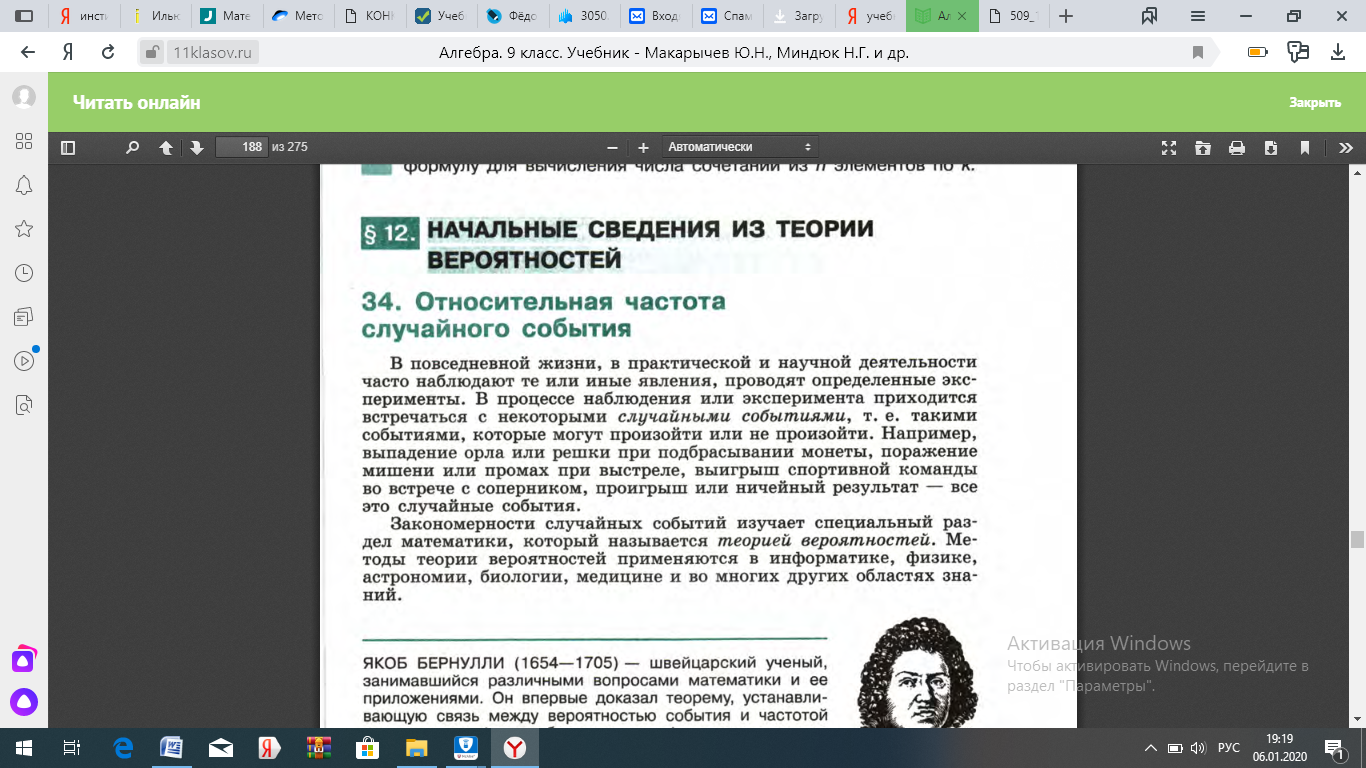Switch to the 'инсти' Yandex tab
This screenshot has width=1366, height=768.
(x=84, y=16)
